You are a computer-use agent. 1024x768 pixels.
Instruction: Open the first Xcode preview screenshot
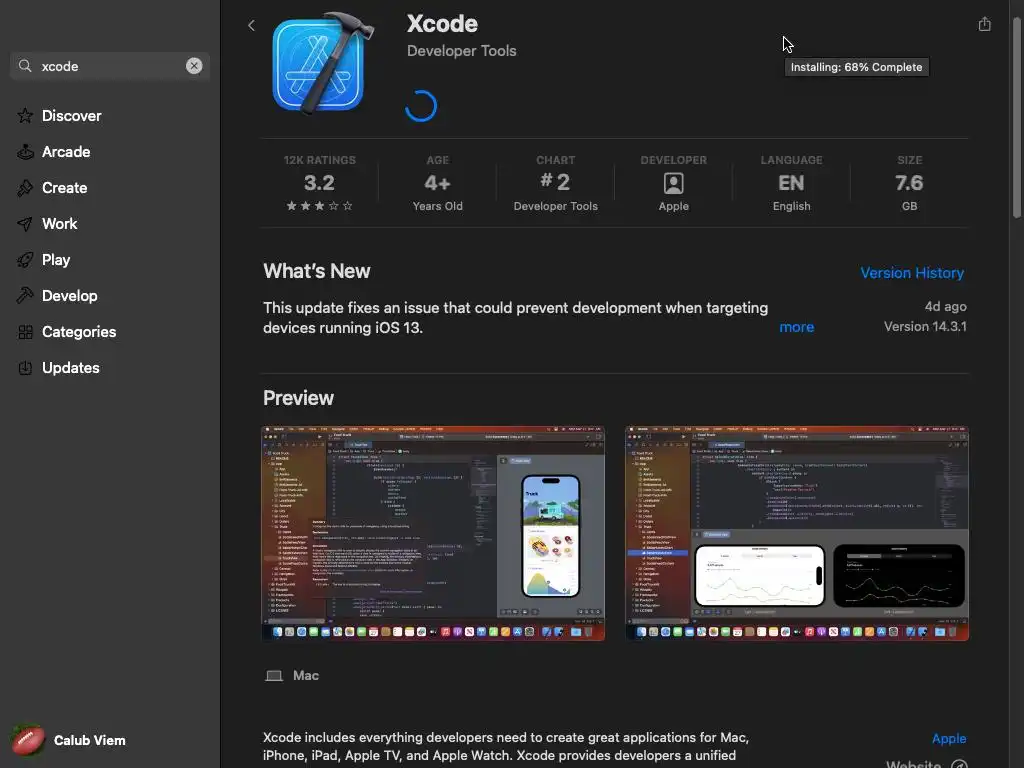click(x=433, y=534)
